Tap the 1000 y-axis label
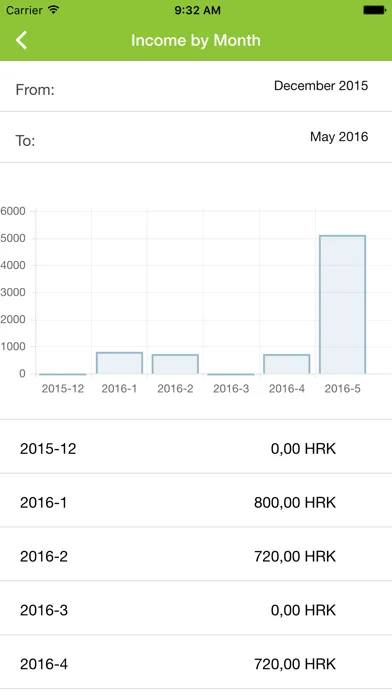This screenshot has width=392, height=696. tap(13, 347)
